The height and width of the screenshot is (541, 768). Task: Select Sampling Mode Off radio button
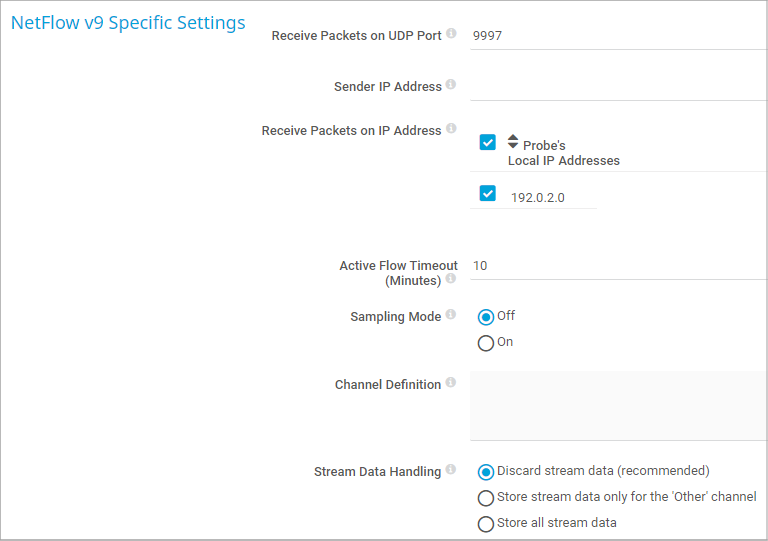click(486, 317)
